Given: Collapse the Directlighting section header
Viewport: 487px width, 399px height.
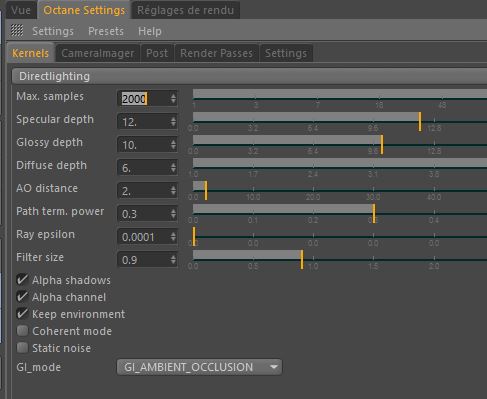Looking at the screenshot, I should coord(249,76).
